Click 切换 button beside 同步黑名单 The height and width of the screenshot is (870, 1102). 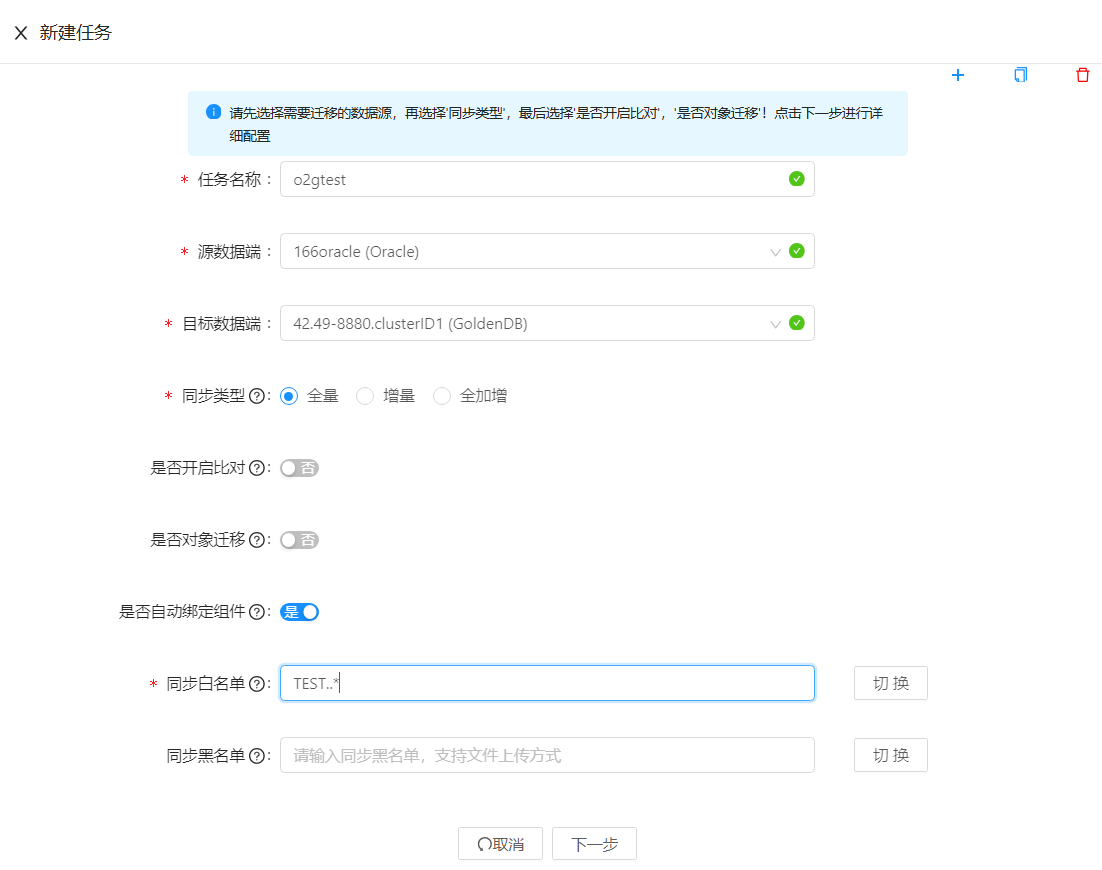pyautogui.click(x=890, y=755)
